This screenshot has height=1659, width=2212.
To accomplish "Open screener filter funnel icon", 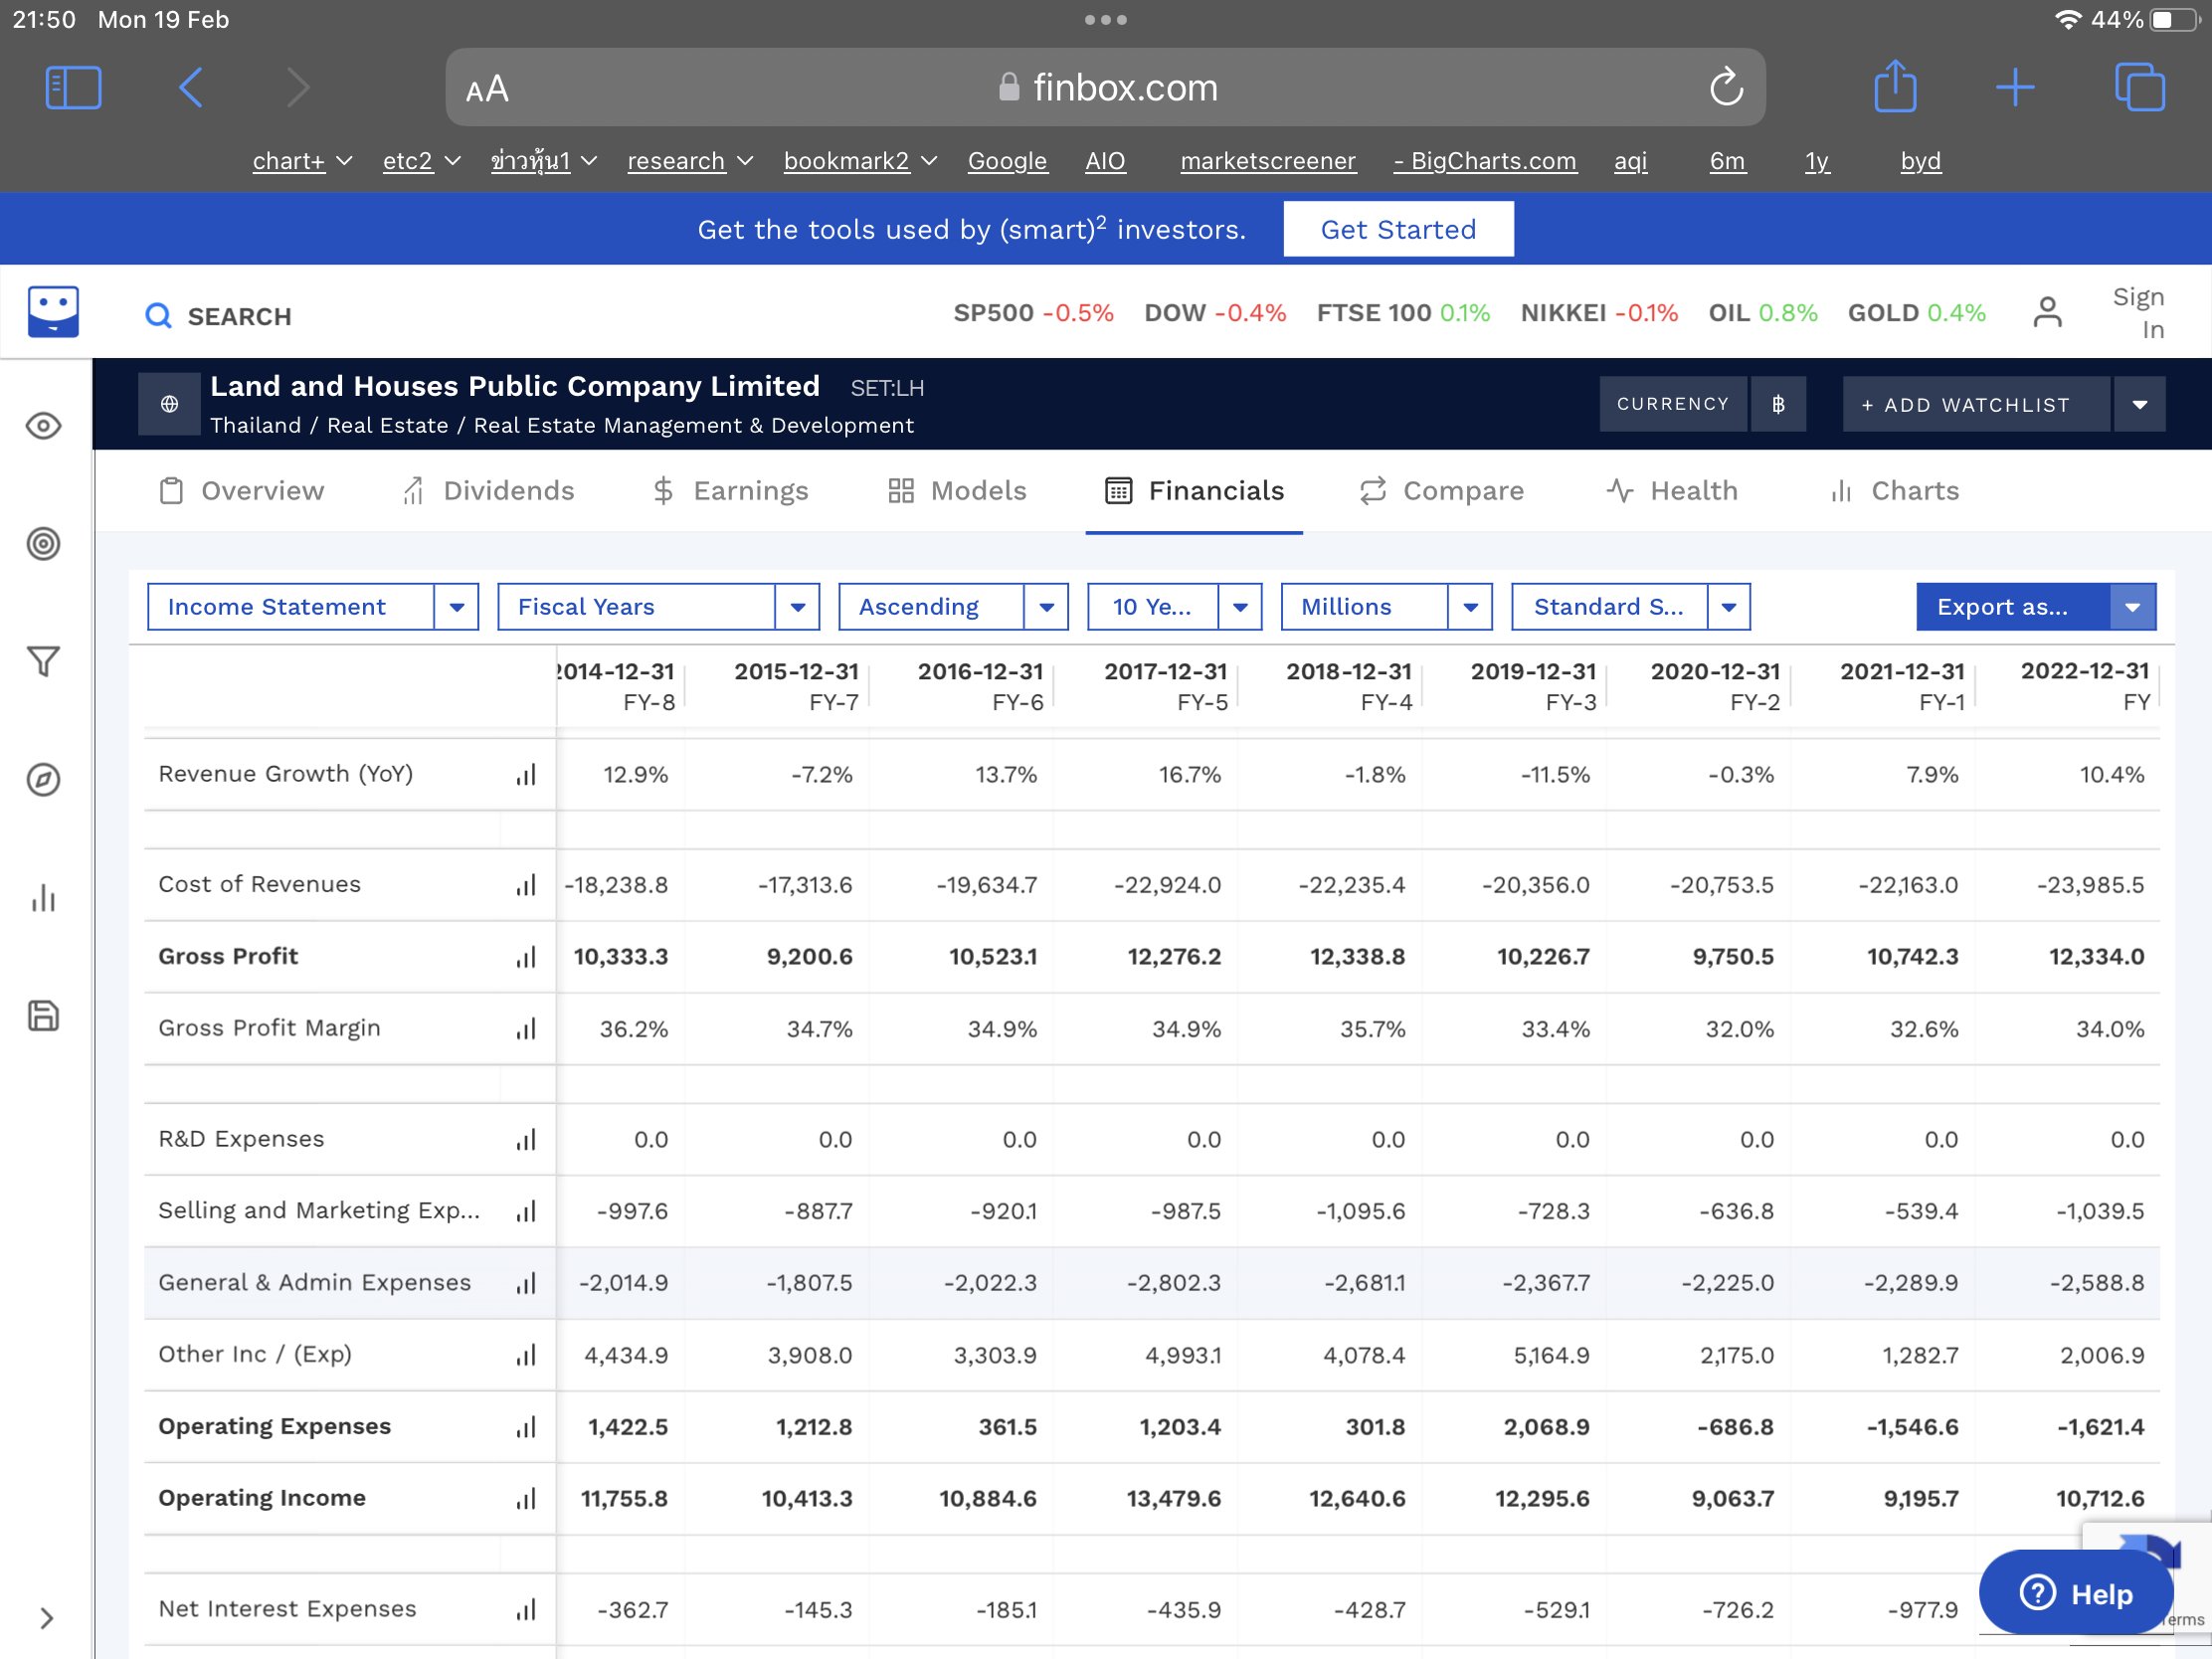I will pos(43,661).
